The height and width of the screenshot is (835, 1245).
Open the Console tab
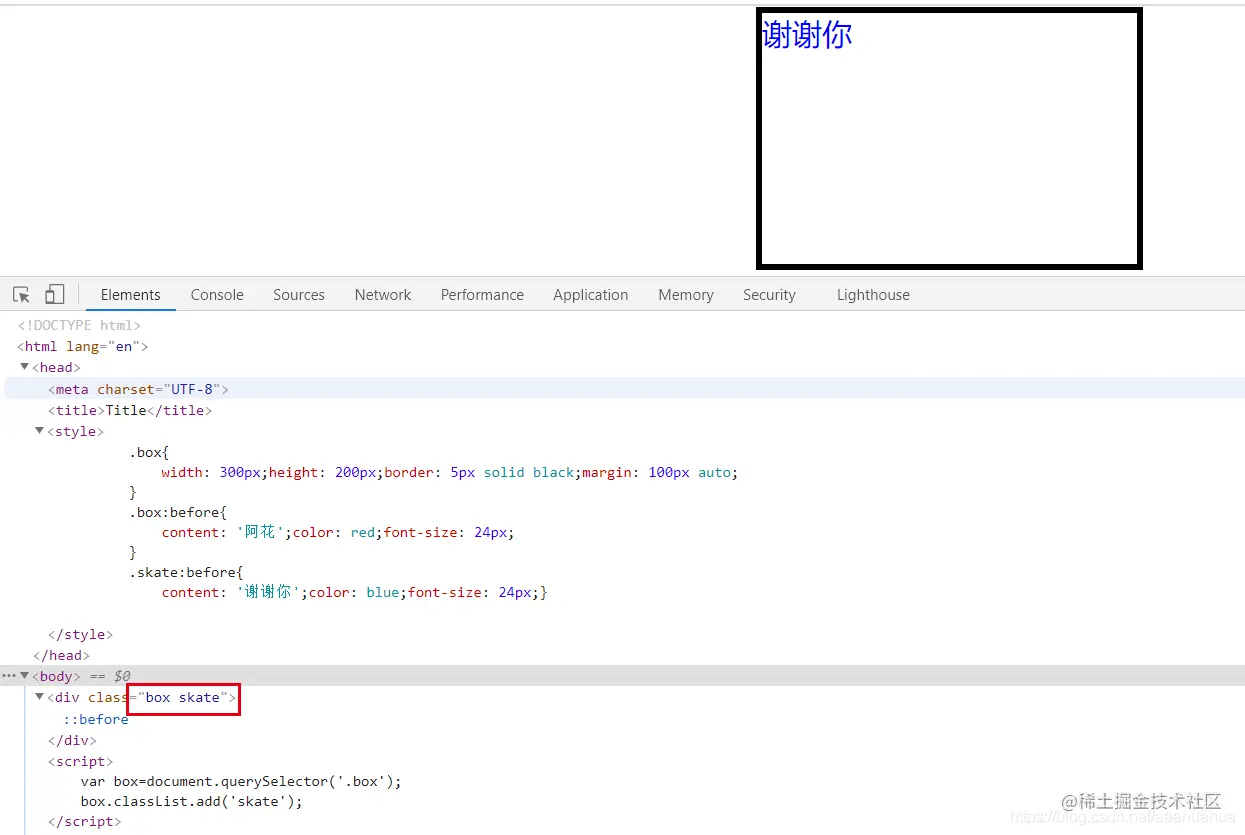click(217, 295)
